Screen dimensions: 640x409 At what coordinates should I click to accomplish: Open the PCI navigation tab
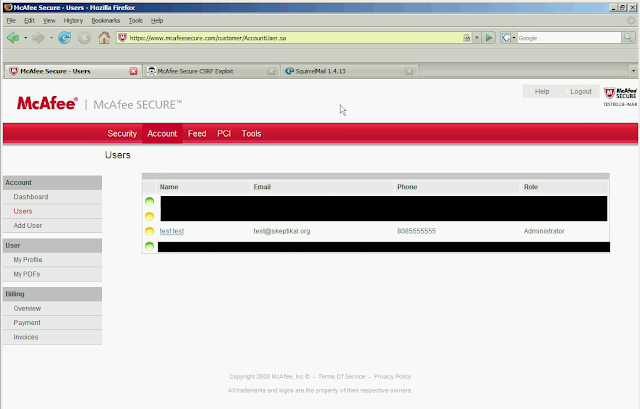pos(224,133)
